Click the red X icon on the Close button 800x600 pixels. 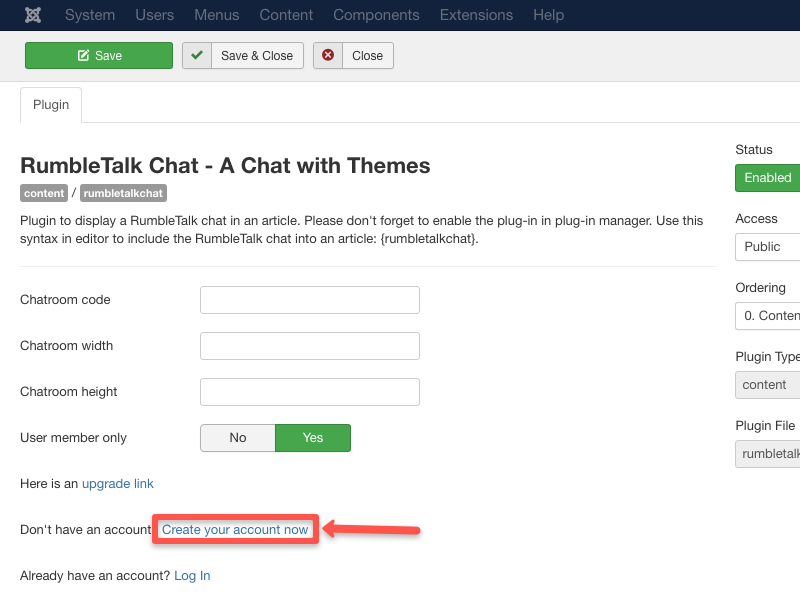click(329, 55)
